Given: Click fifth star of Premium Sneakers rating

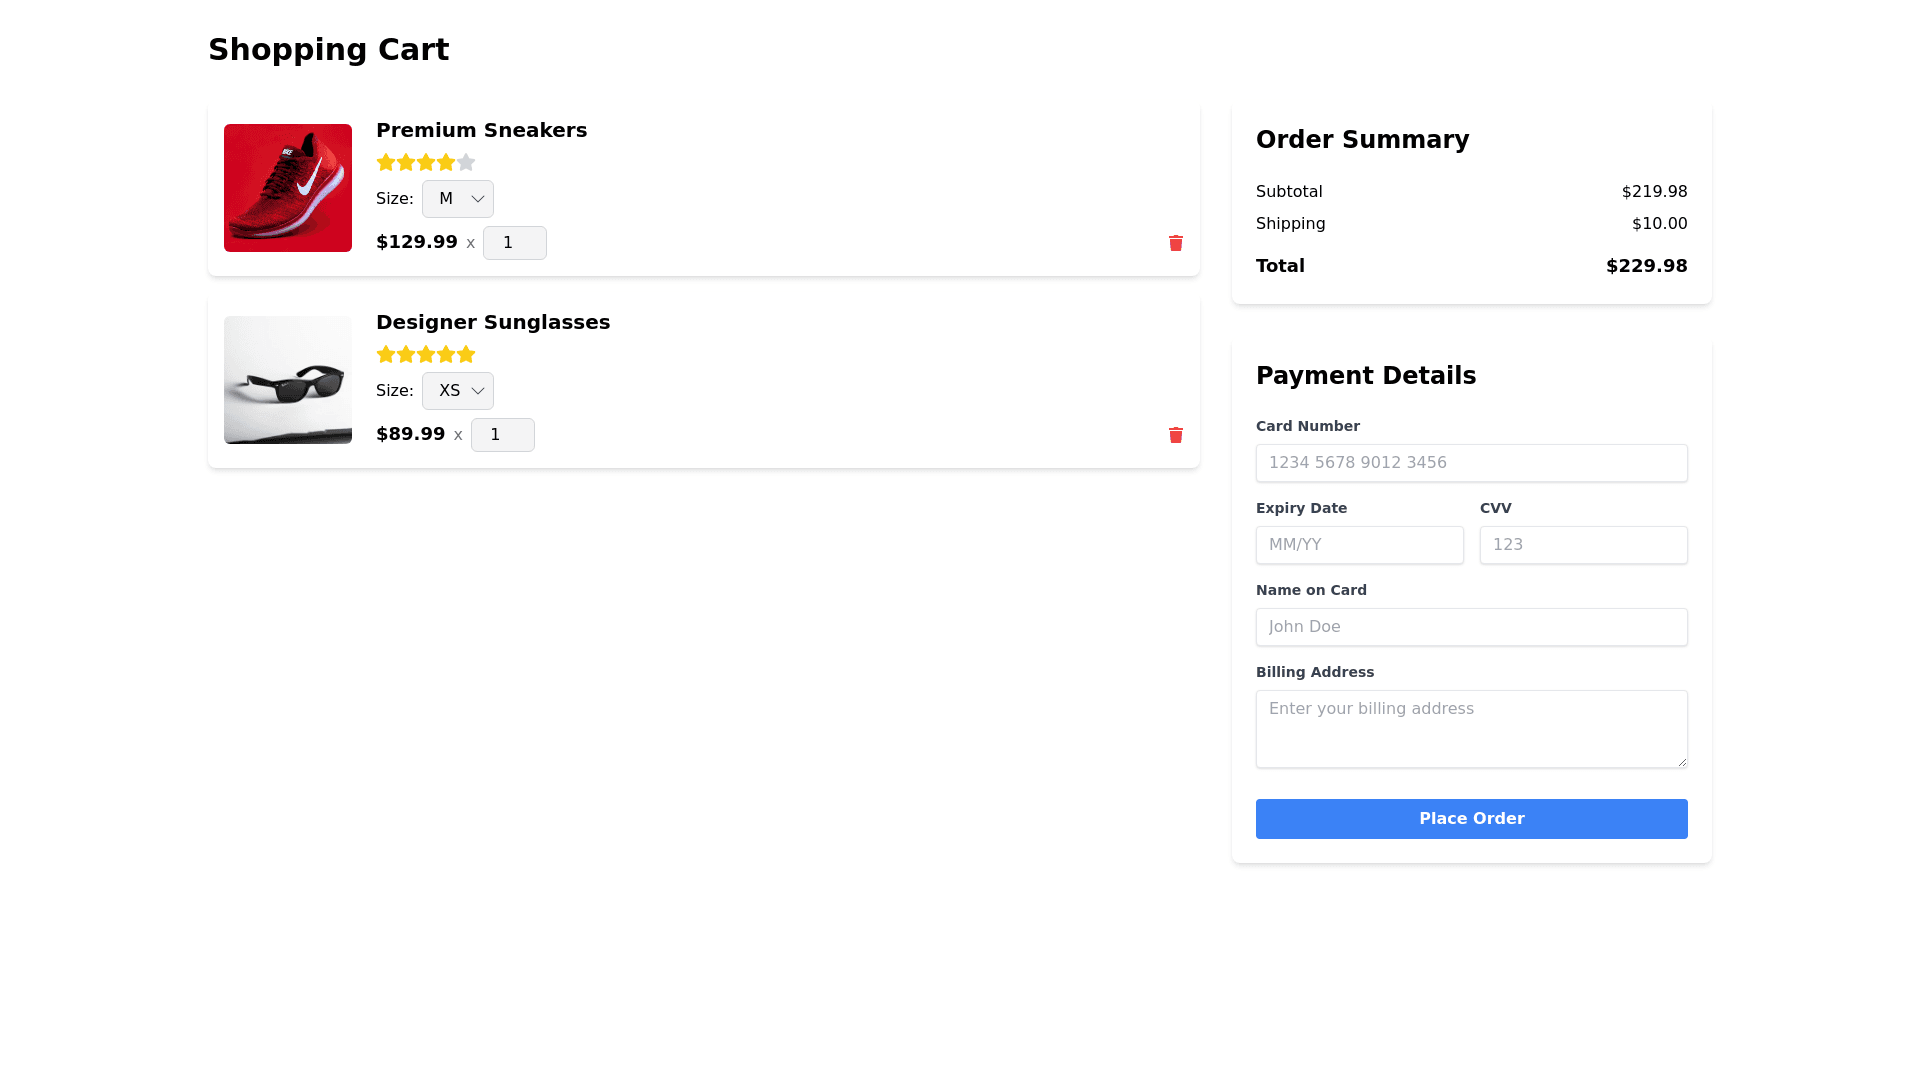Looking at the screenshot, I should [x=466, y=162].
